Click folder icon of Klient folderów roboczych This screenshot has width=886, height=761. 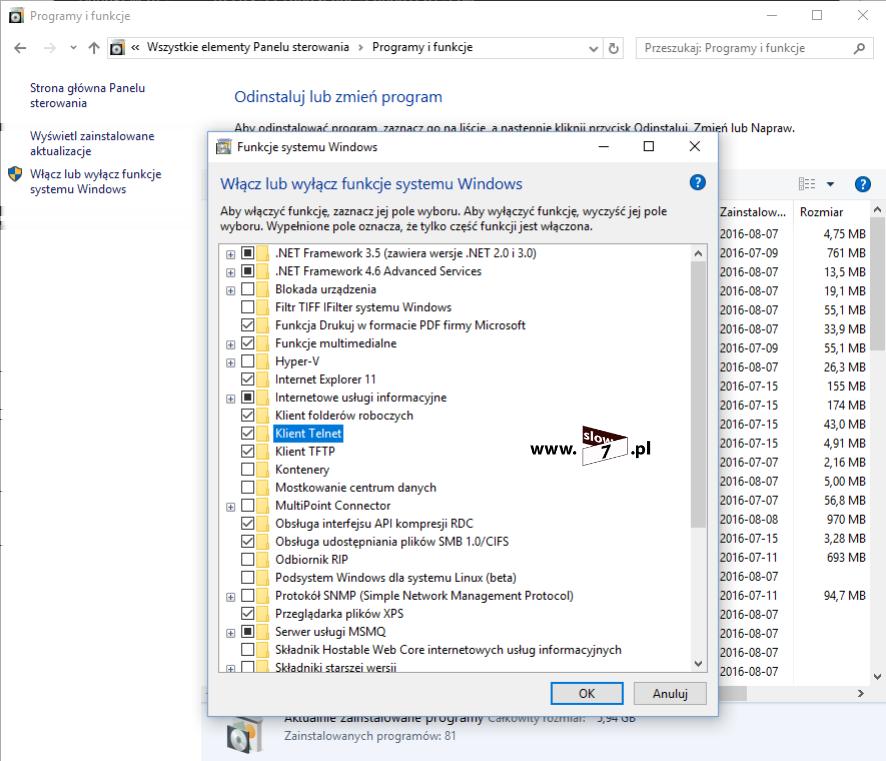coord(263,415)
